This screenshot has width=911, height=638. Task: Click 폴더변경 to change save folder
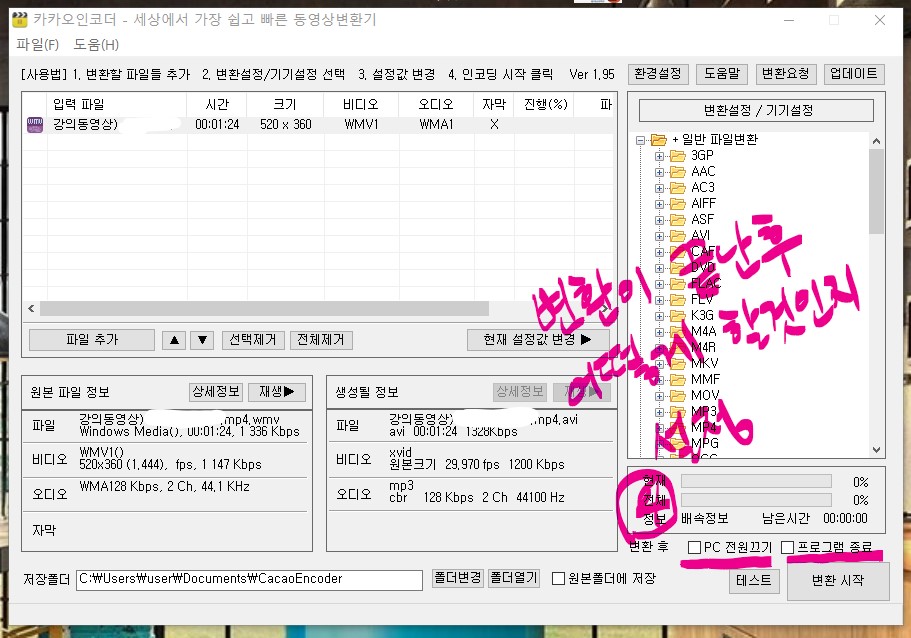click(x=458, y=578)
